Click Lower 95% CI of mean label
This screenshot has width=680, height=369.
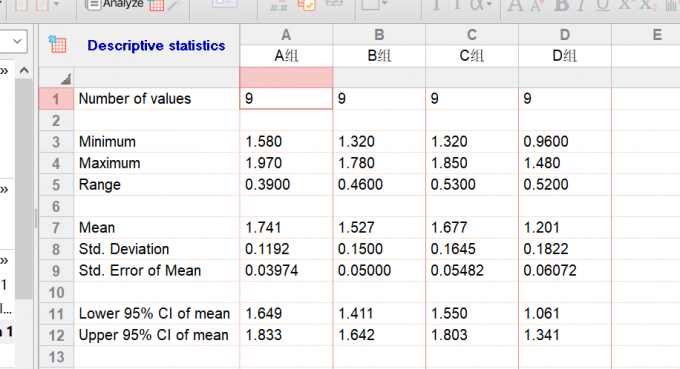(154, 313)
